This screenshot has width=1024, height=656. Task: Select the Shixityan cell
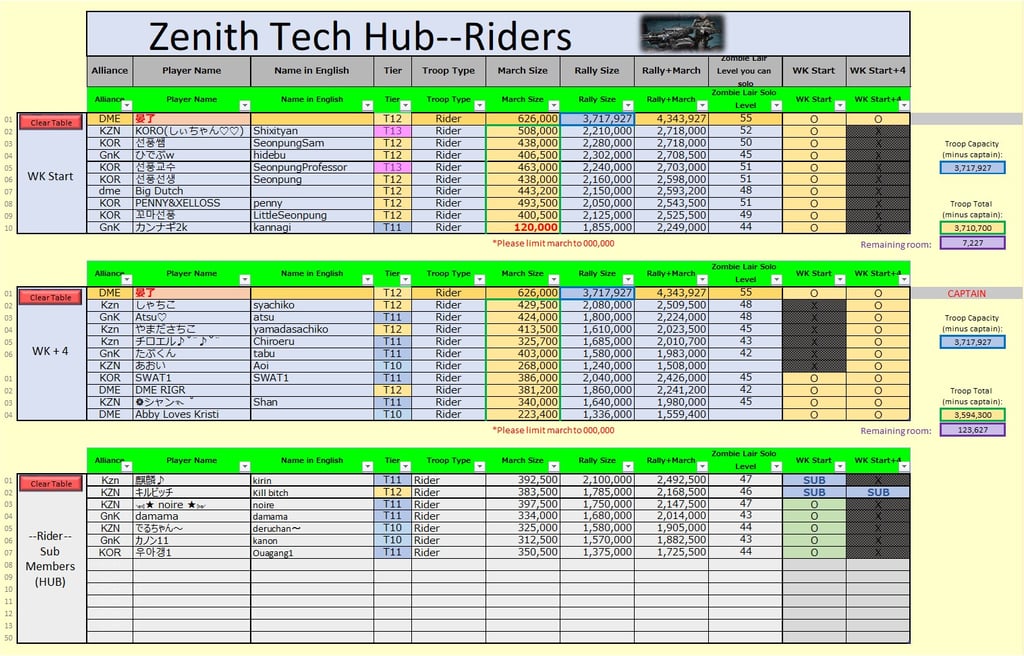[312, 131]
